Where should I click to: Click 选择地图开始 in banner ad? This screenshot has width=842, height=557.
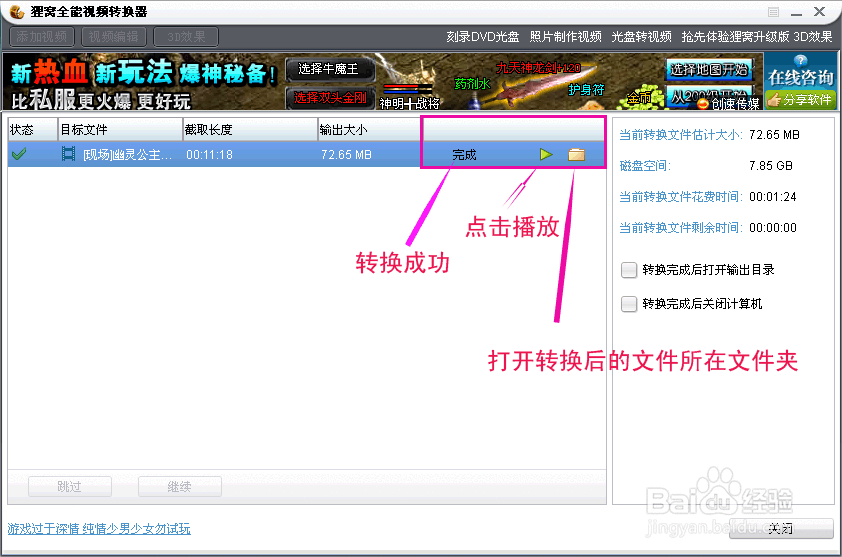pyautogui.click(x=708, y=70)
